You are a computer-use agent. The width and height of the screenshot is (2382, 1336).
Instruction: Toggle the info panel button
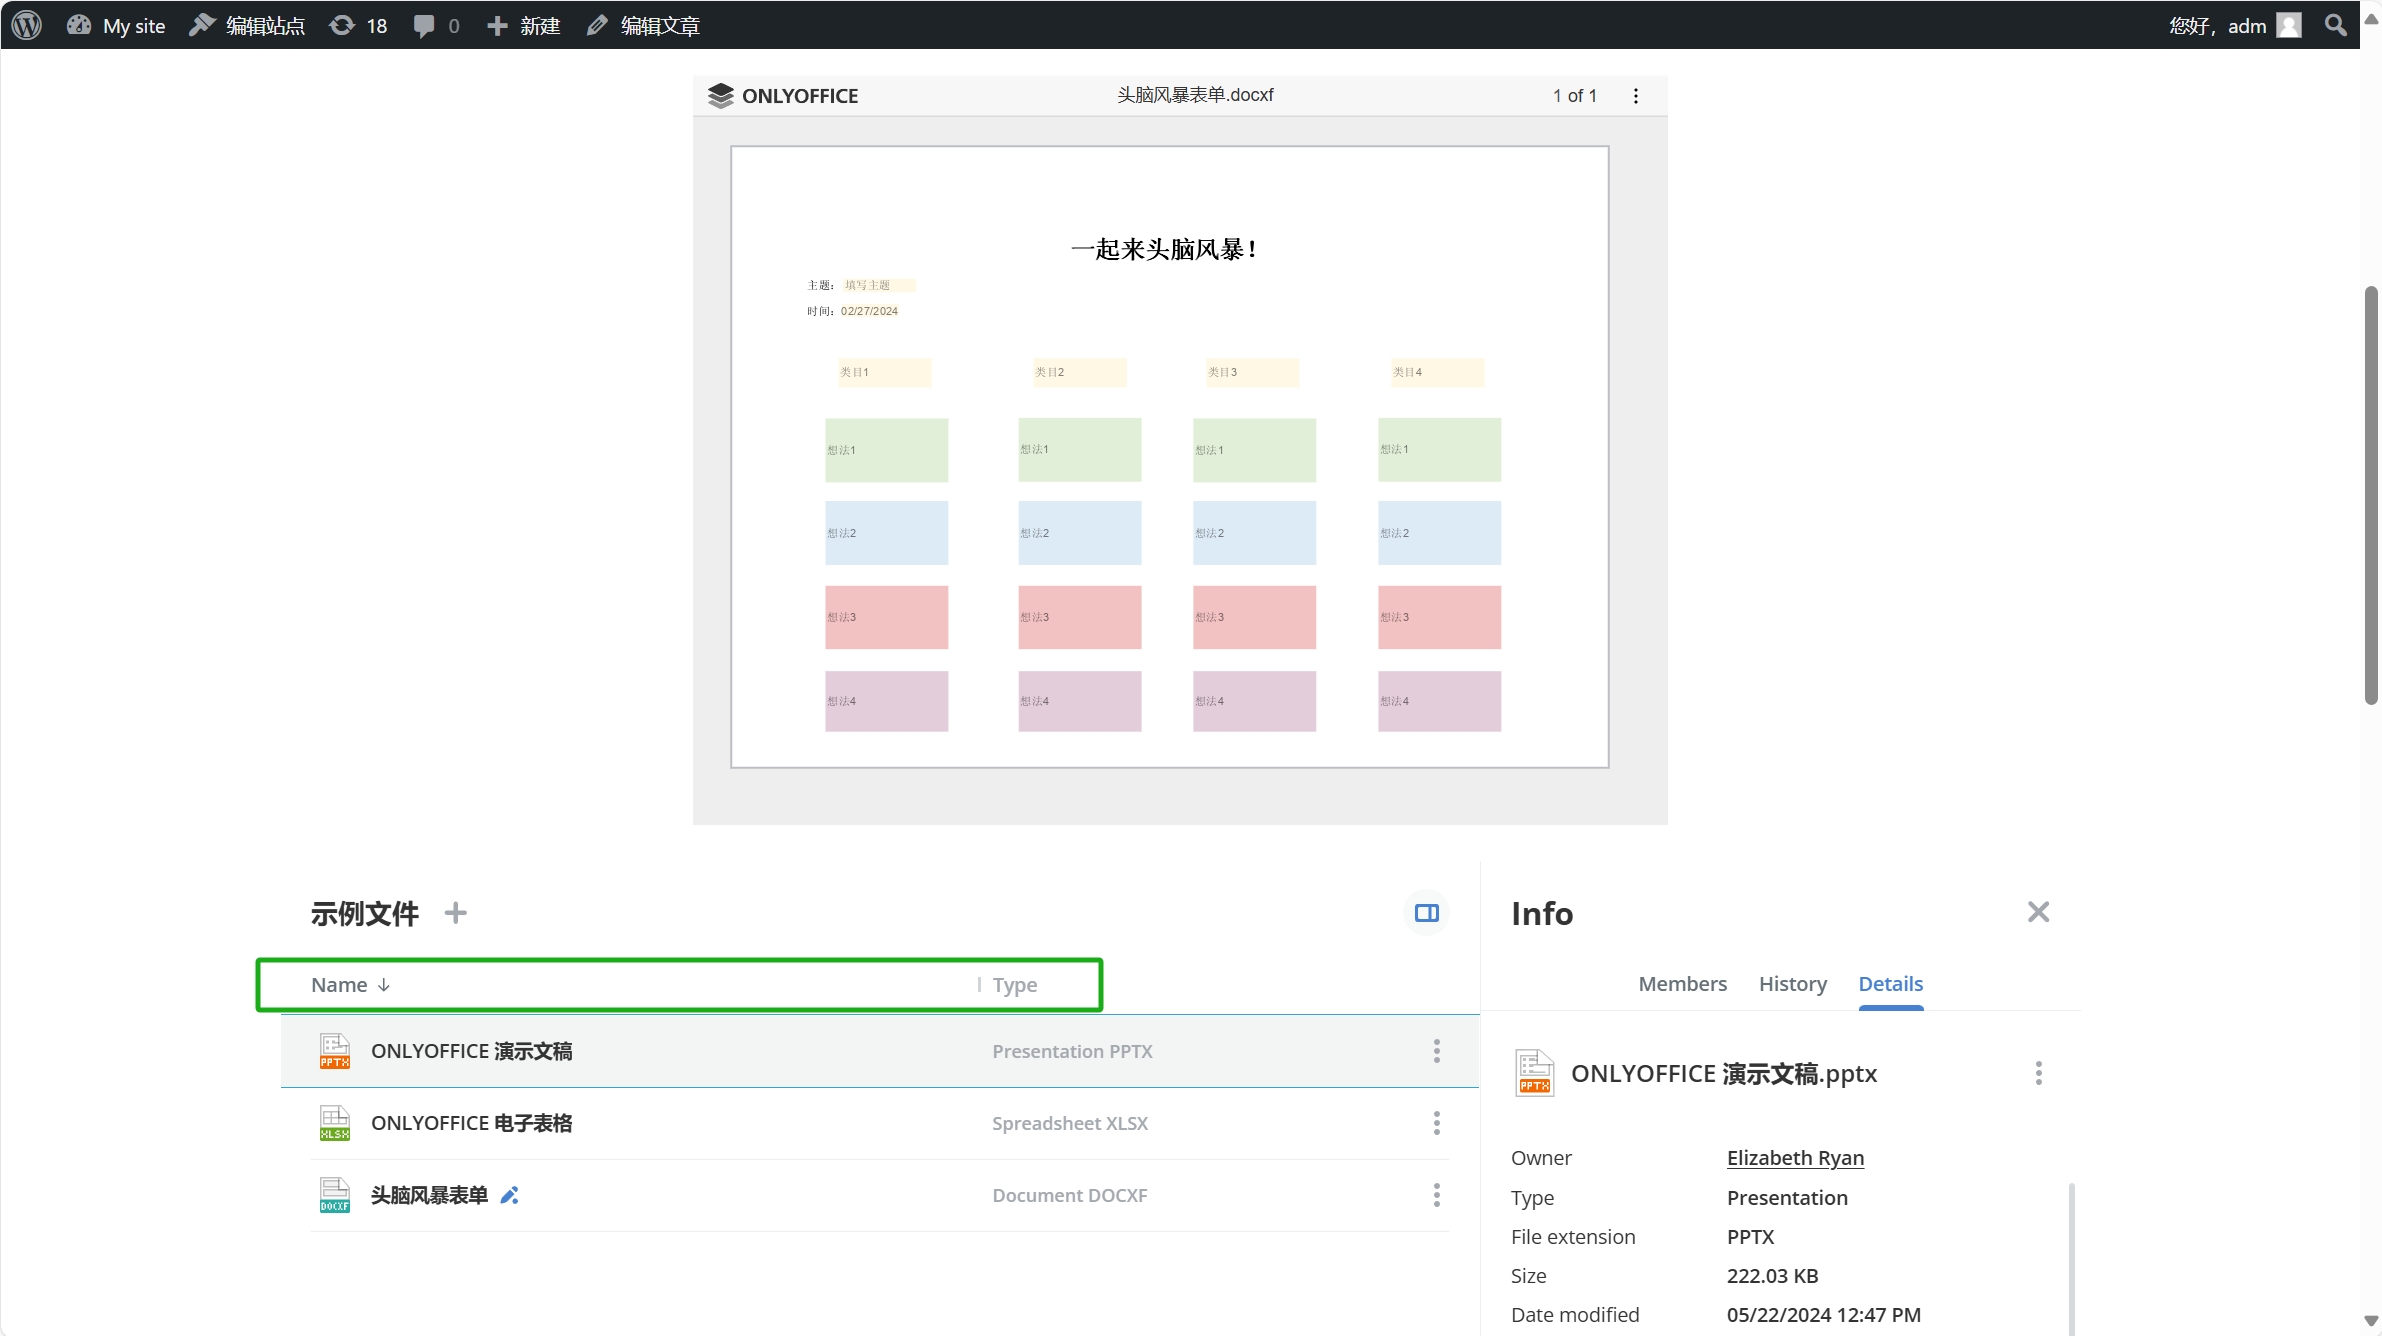(1427, 913)
